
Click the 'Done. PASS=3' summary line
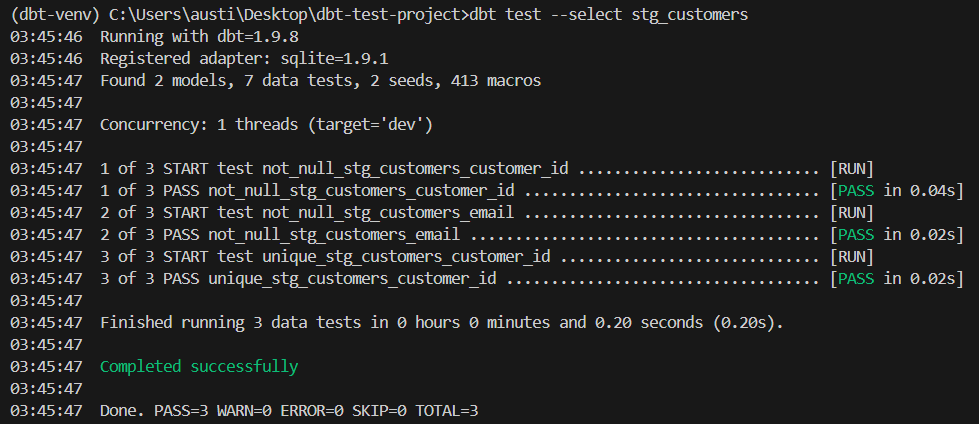[x=289, y=411]
